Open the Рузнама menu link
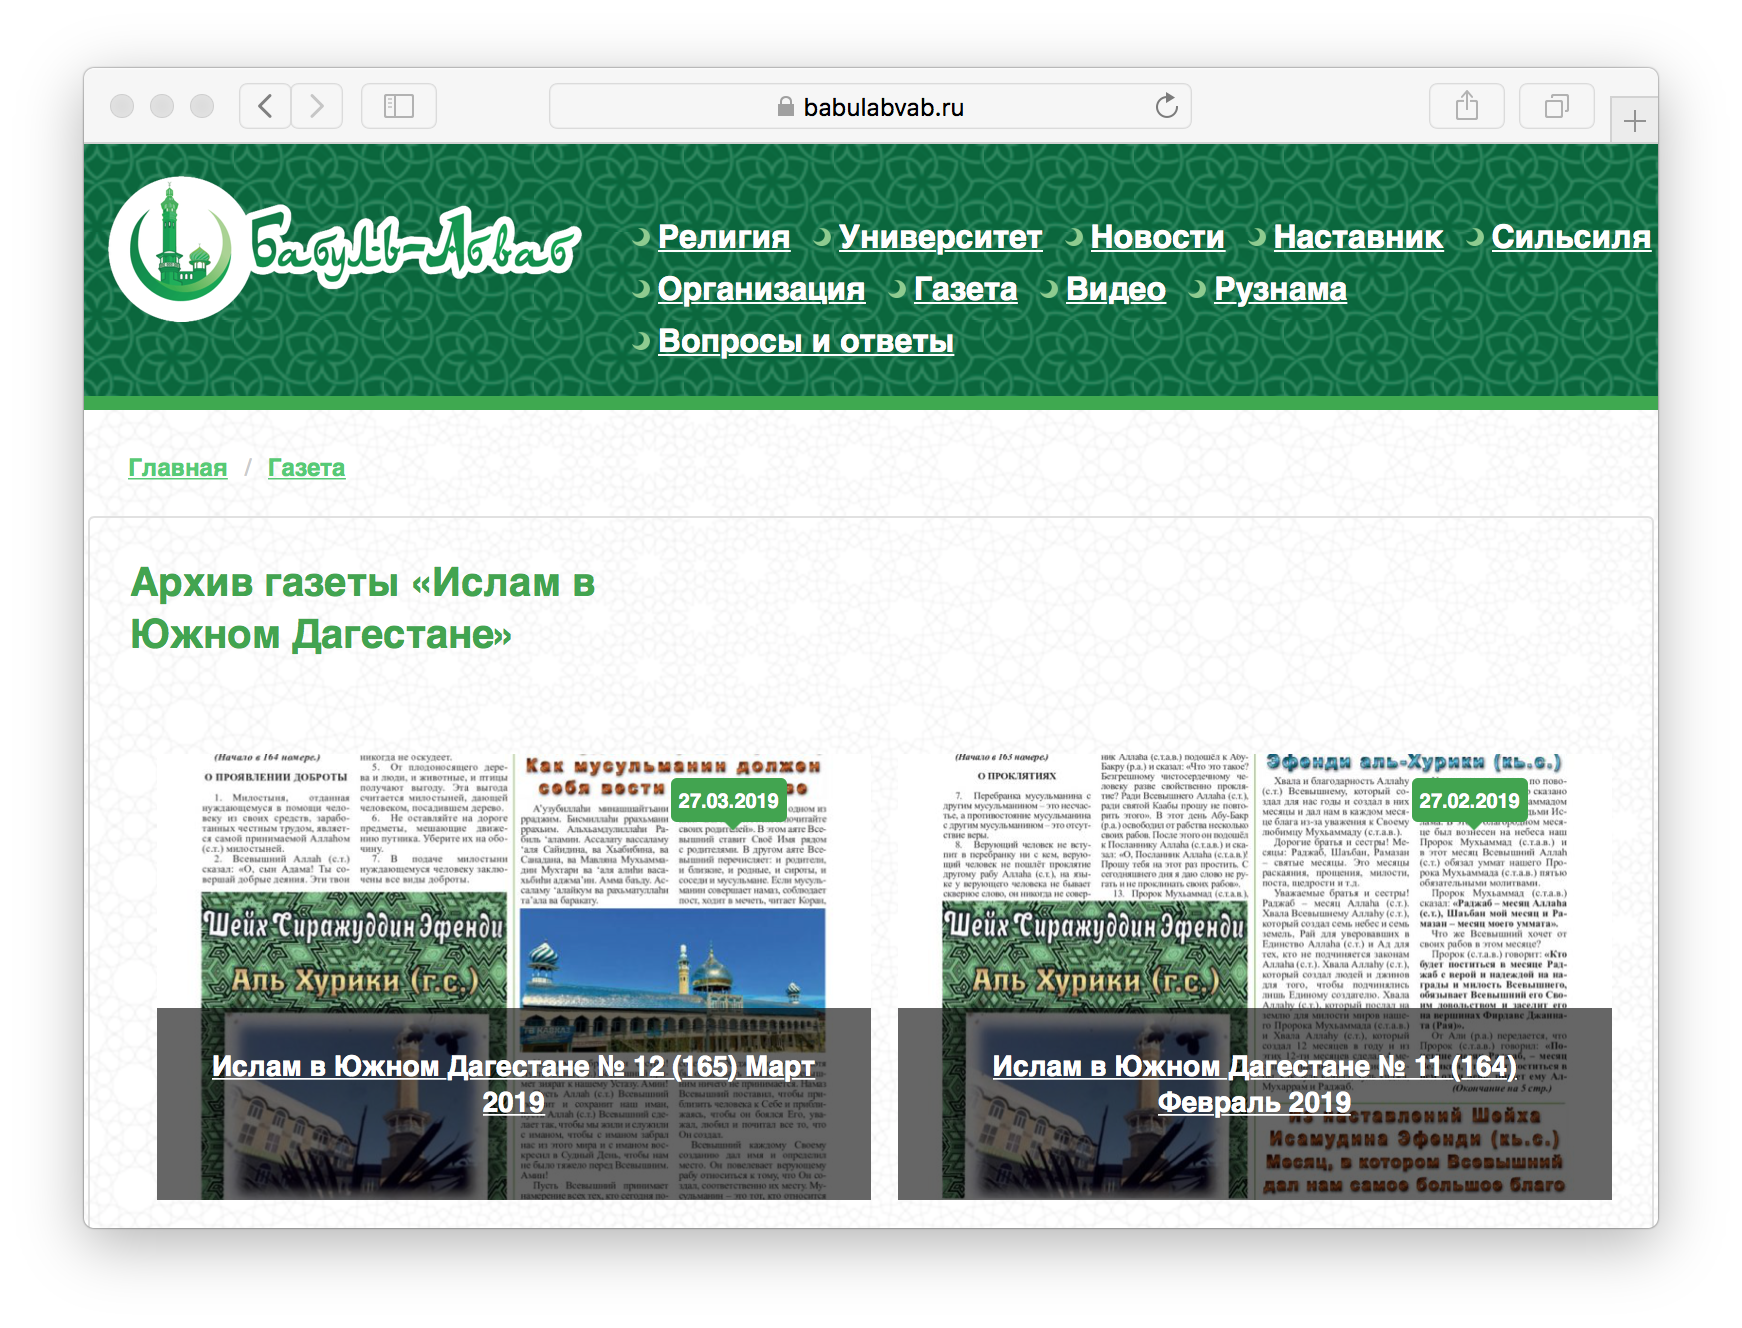This screenshot has width=1742, height=1328. 1280,289
